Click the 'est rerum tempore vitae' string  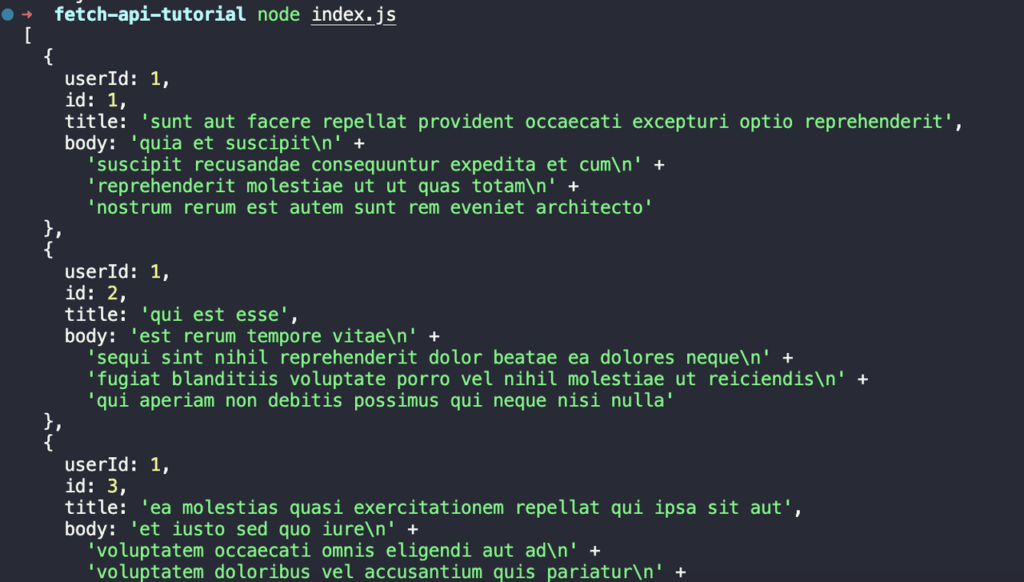click(x=273, y=336)
